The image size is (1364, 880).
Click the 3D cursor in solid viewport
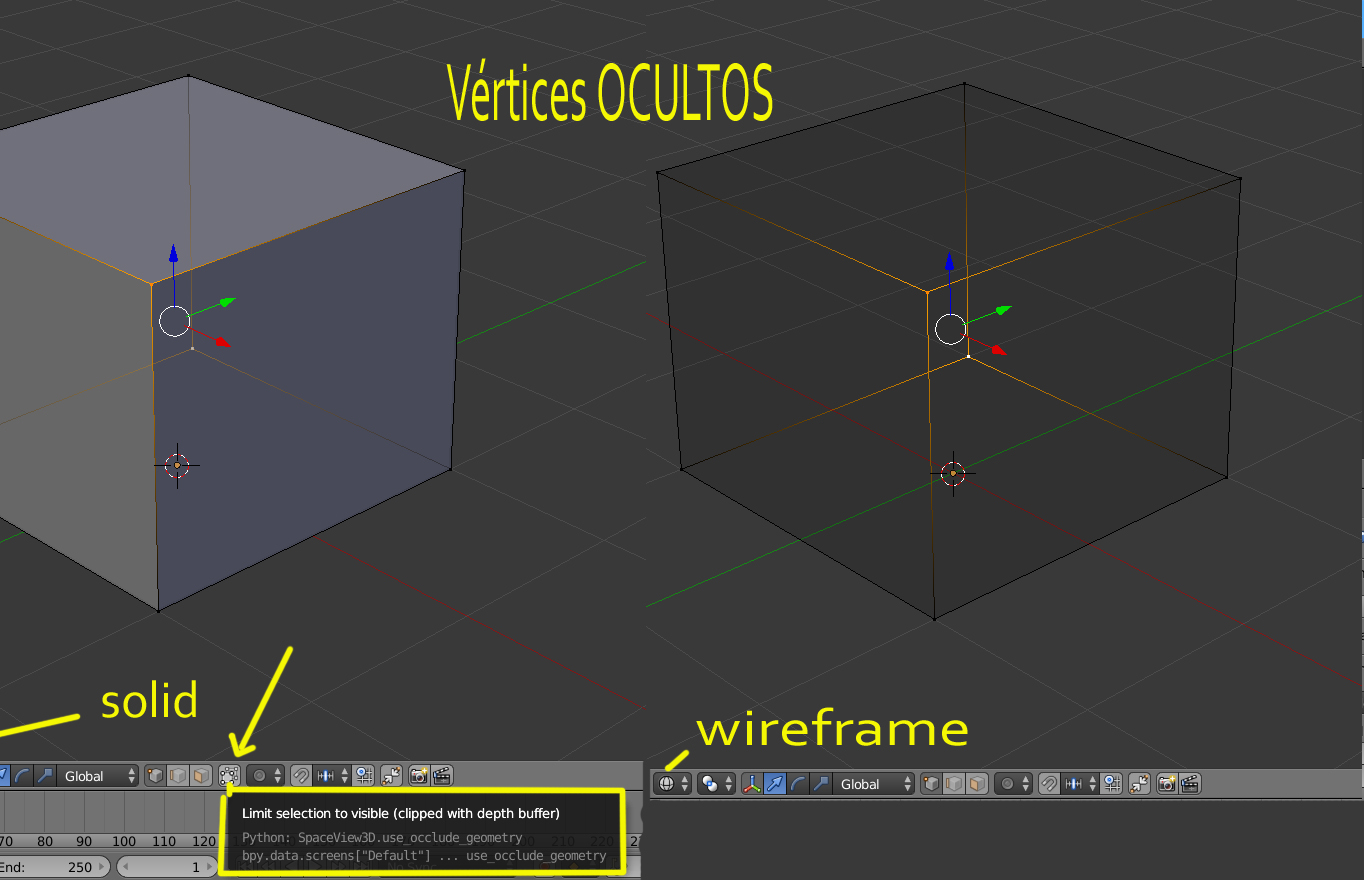tap(177, 465)
